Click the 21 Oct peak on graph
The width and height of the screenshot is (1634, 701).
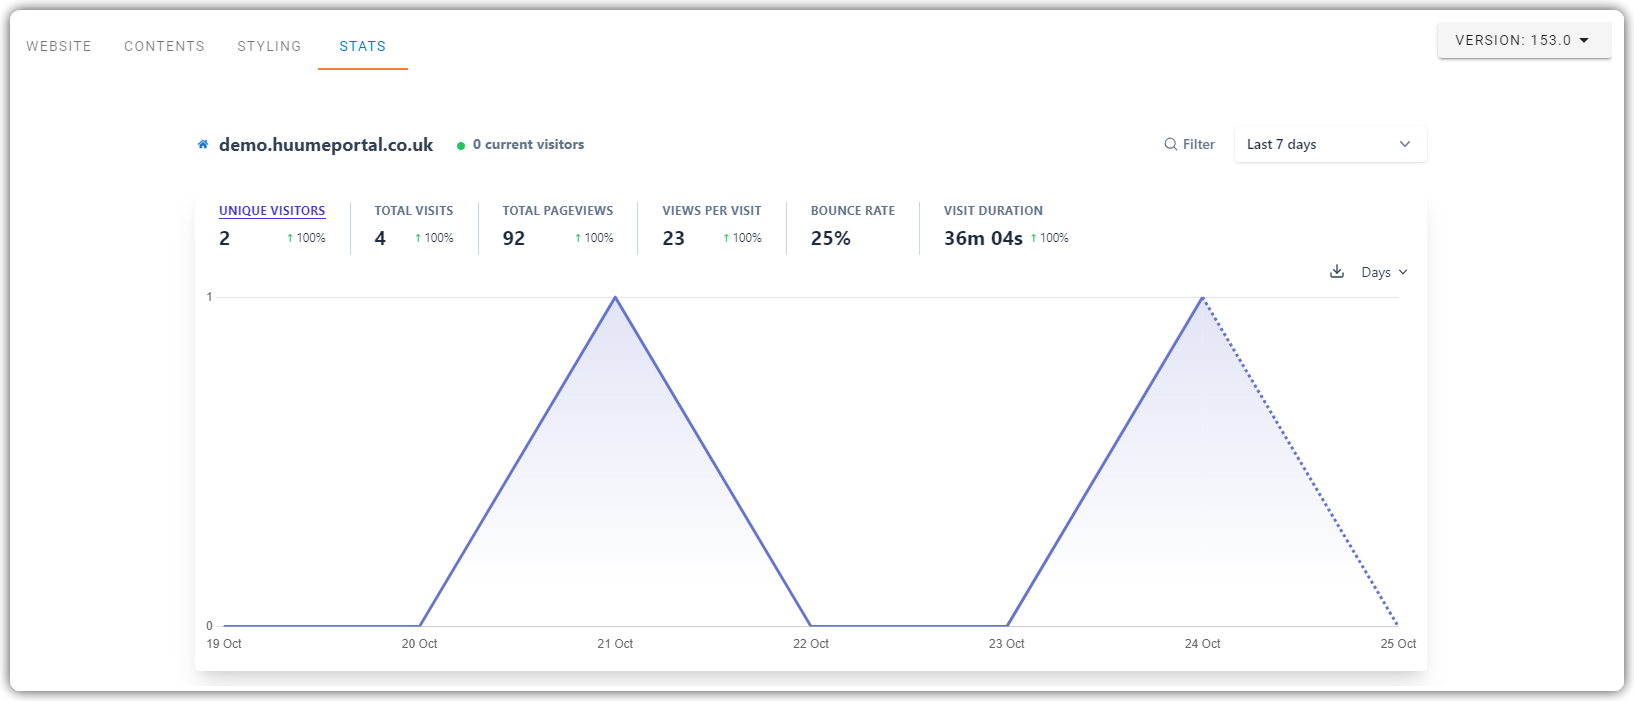[x=615, y=297]
